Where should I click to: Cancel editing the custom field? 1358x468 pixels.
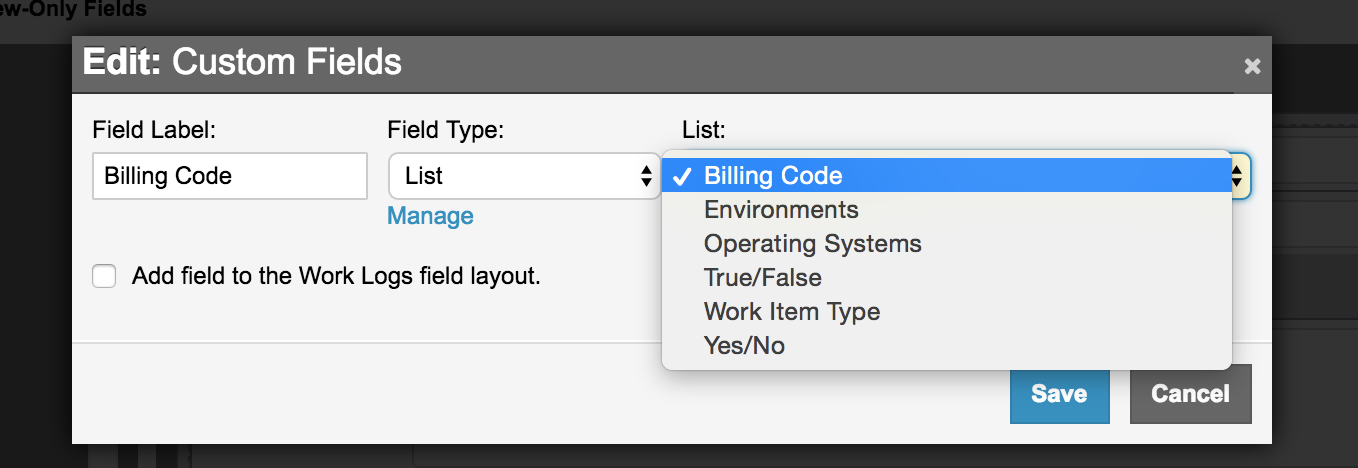[x=1190, y=394]
